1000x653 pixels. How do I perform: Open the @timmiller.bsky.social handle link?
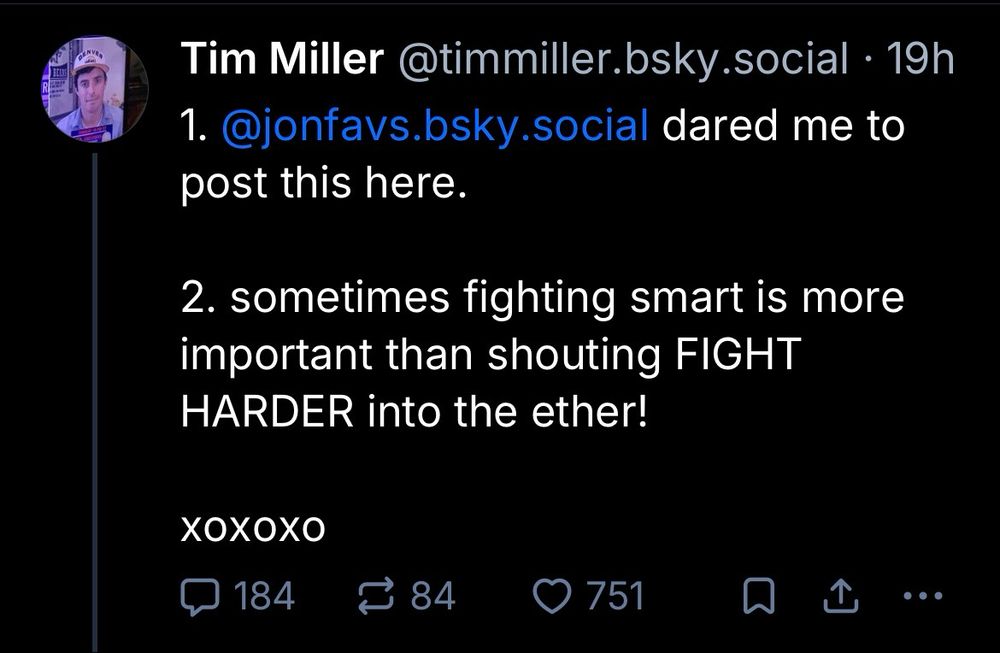[x=624, y=61]
